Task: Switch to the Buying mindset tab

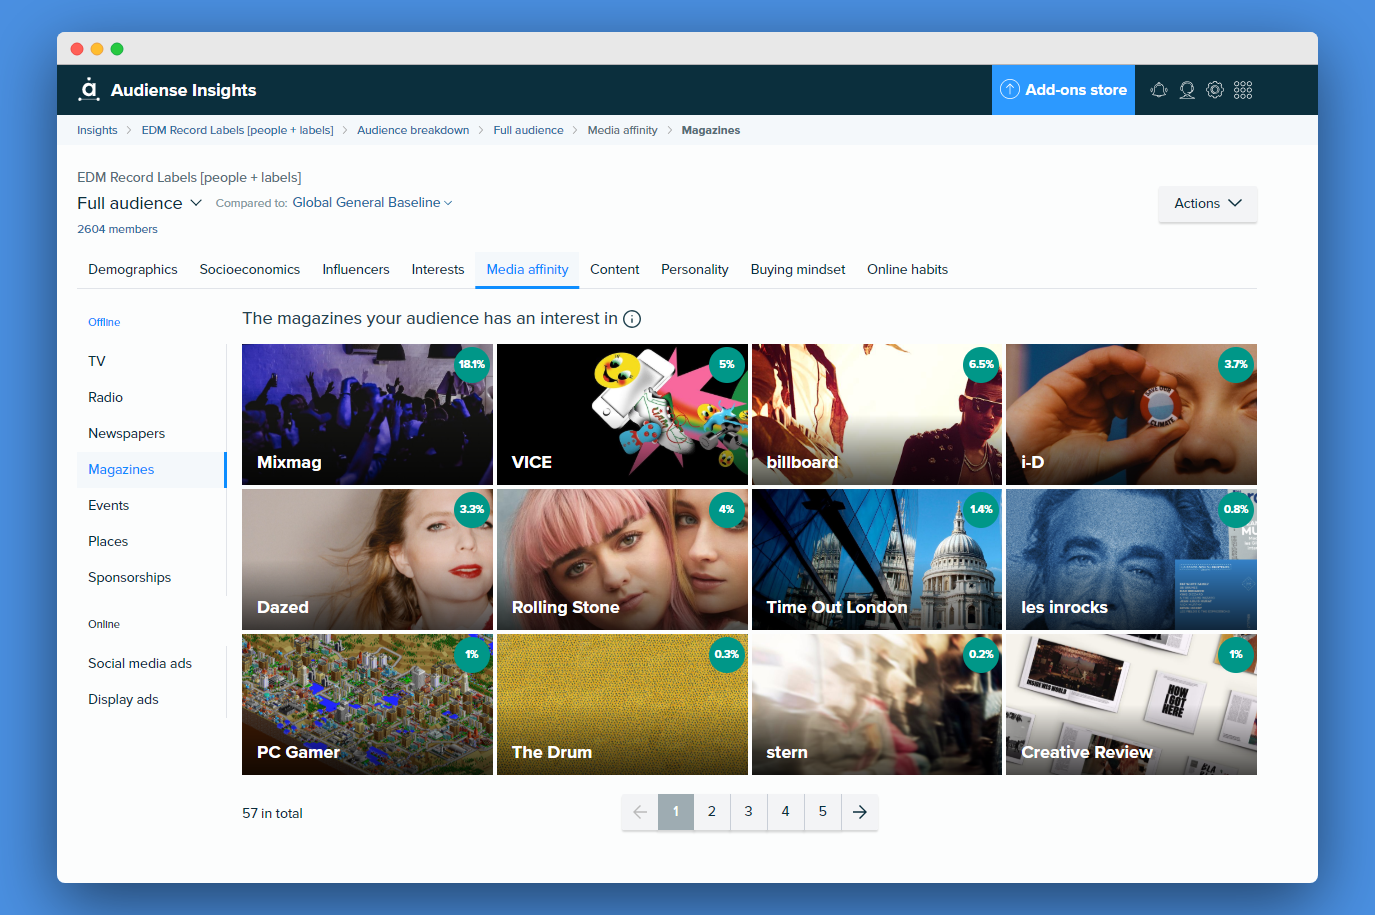Action: click(798, 269)
